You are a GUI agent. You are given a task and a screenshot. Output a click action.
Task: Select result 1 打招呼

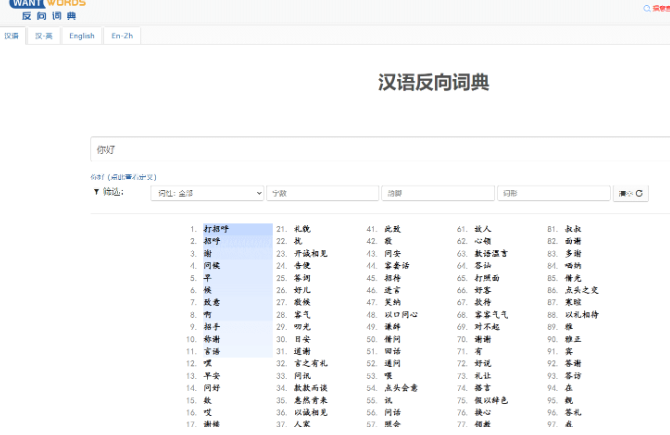coord(216,229)
